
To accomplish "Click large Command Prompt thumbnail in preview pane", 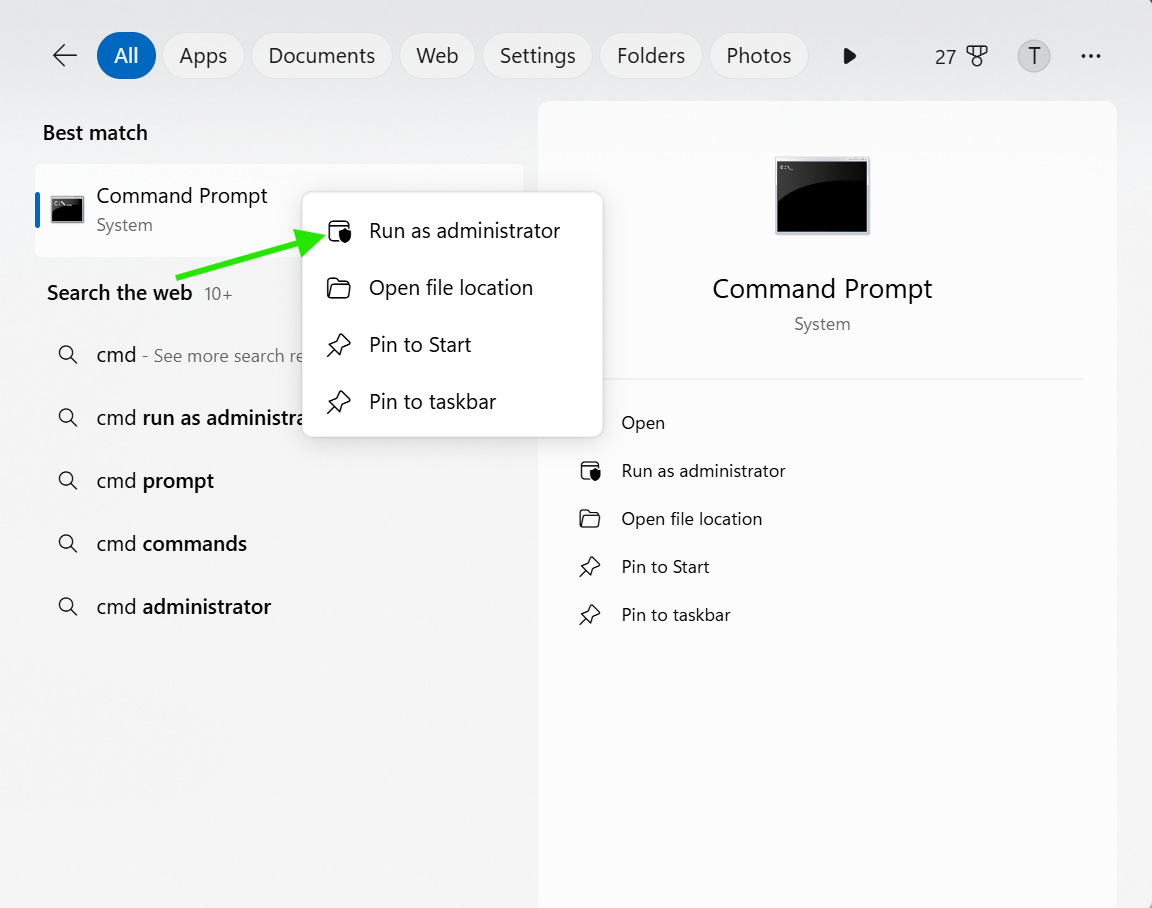I will [x=822, y=196].
